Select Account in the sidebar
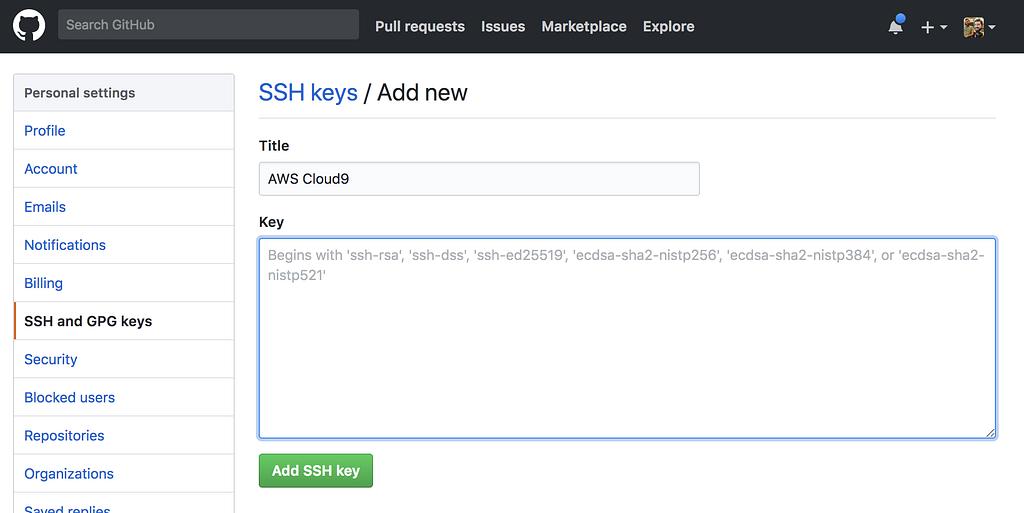Viewport: 1024px width, 513px height. point(51,169)
